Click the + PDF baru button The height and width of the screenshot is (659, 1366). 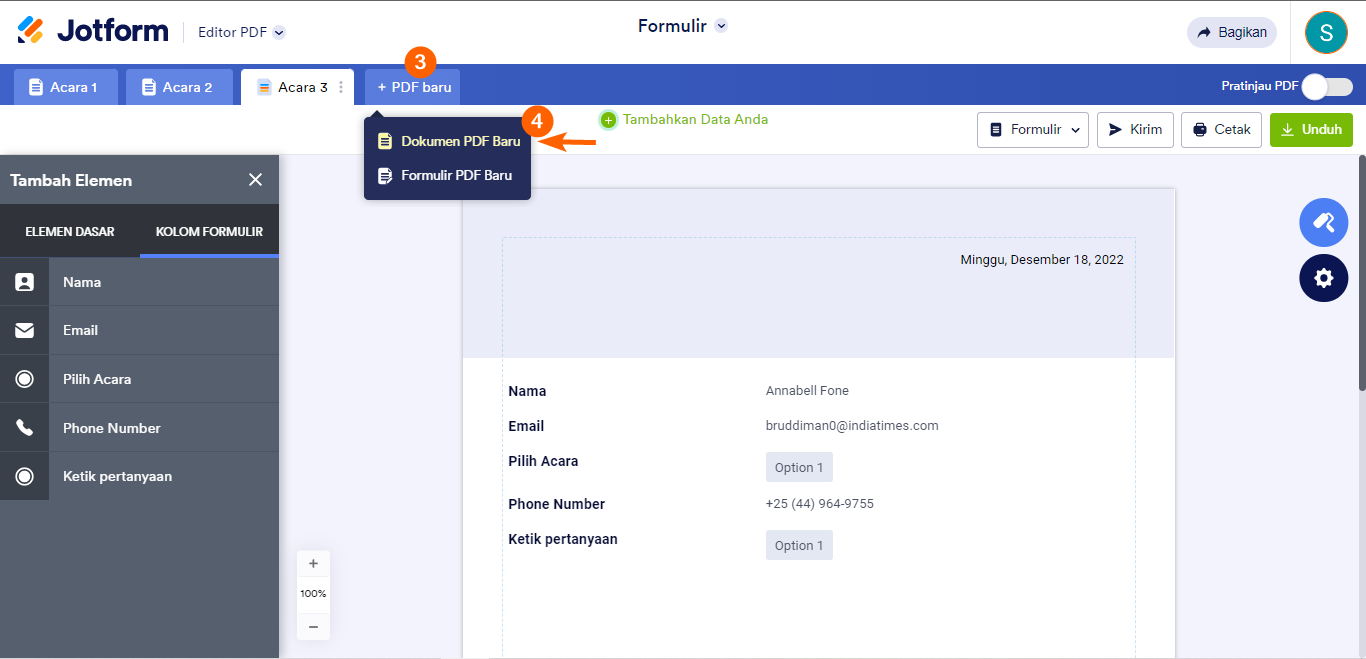click(413, 87)
